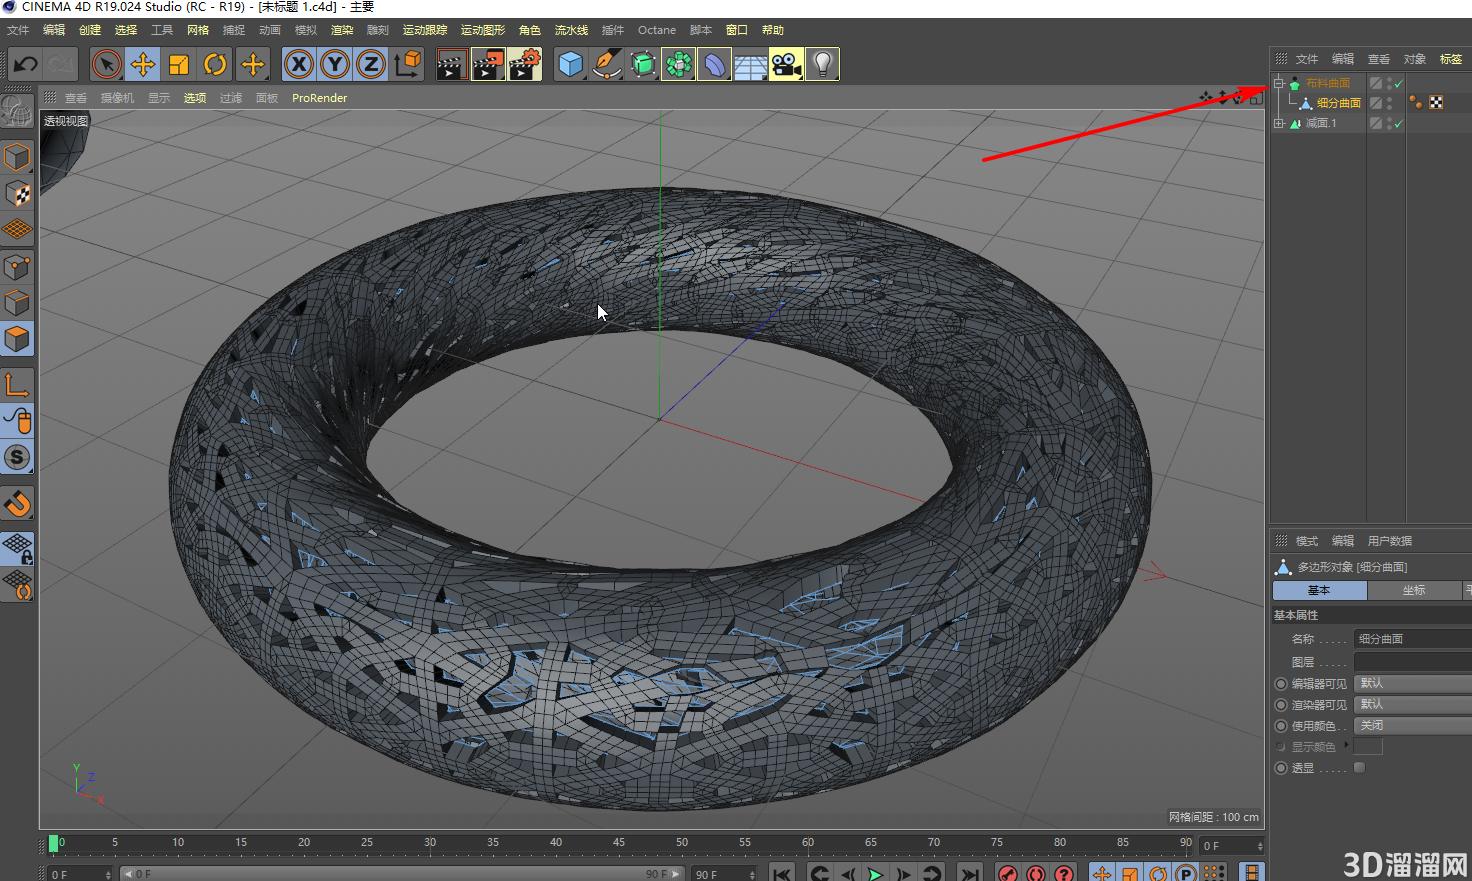The width and height of the screenshot is (1472, 881).
Task: Choose the spline Pen tool
Action: click(606, 65)
